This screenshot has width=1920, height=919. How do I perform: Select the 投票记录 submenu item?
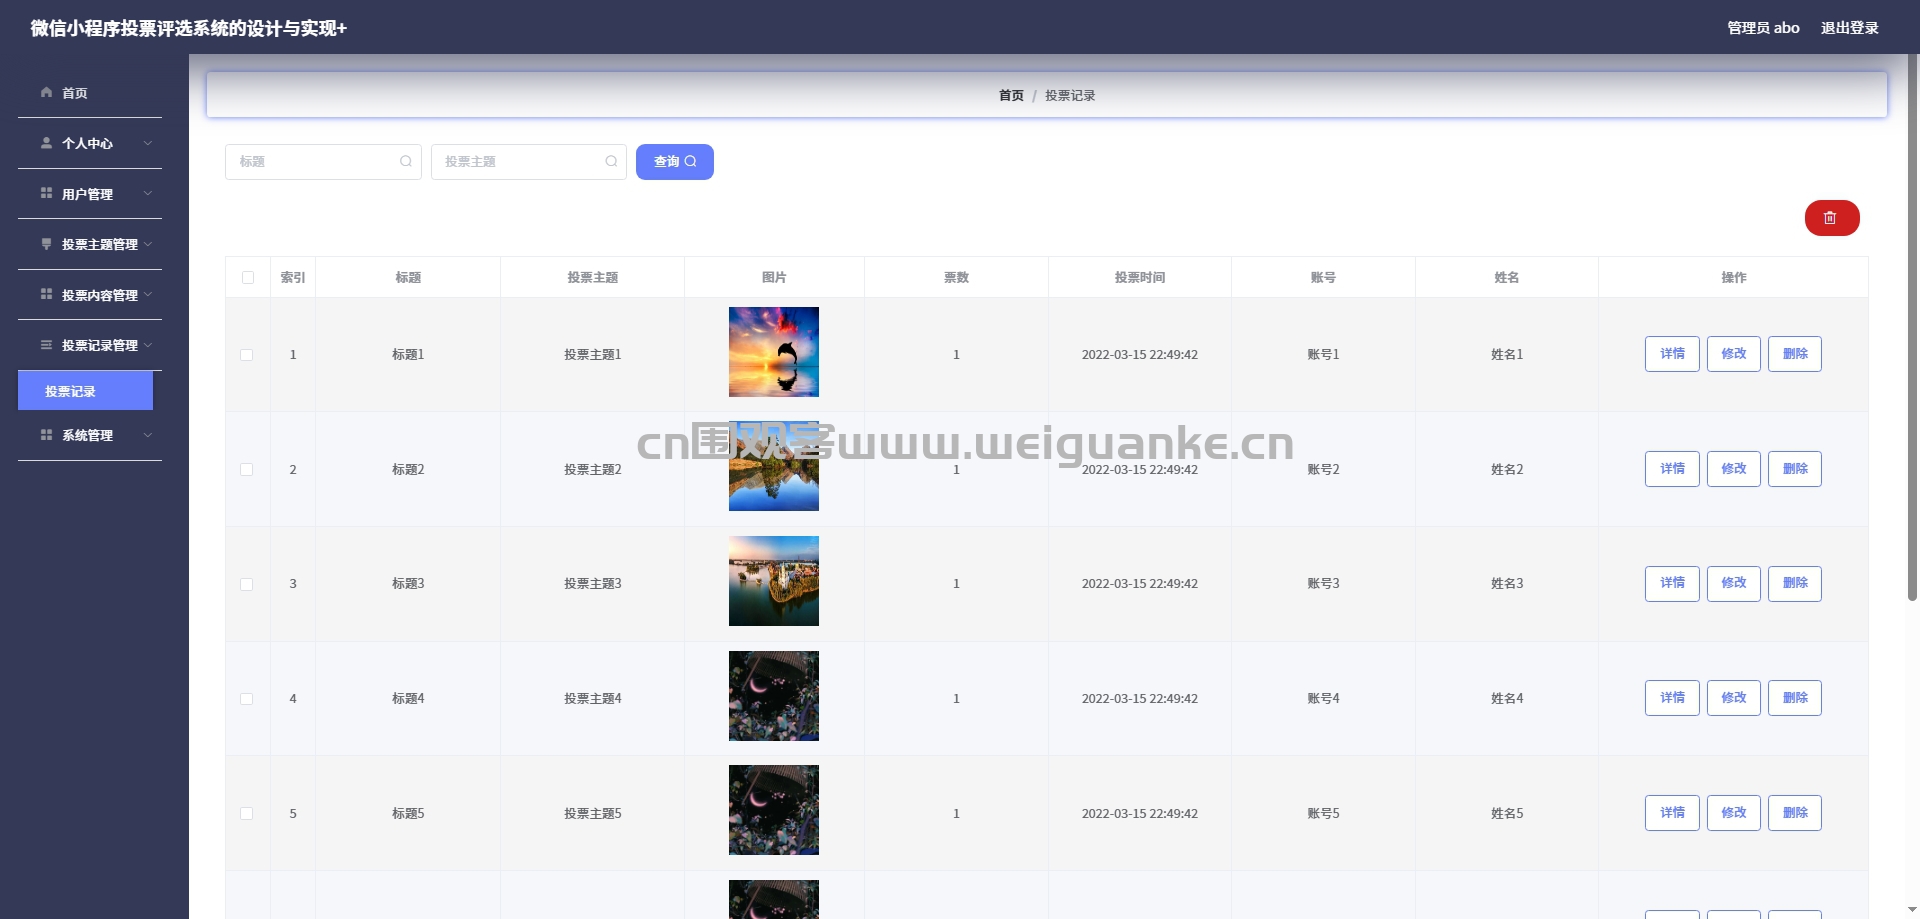tap(85, 391)
